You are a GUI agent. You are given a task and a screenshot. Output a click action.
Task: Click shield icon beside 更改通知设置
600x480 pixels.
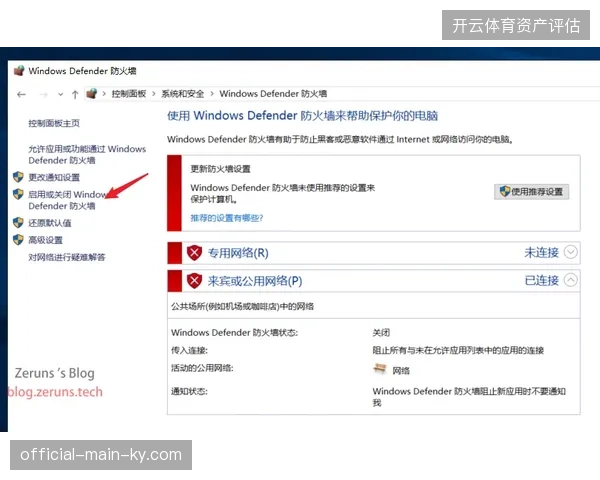click(18, 177)
